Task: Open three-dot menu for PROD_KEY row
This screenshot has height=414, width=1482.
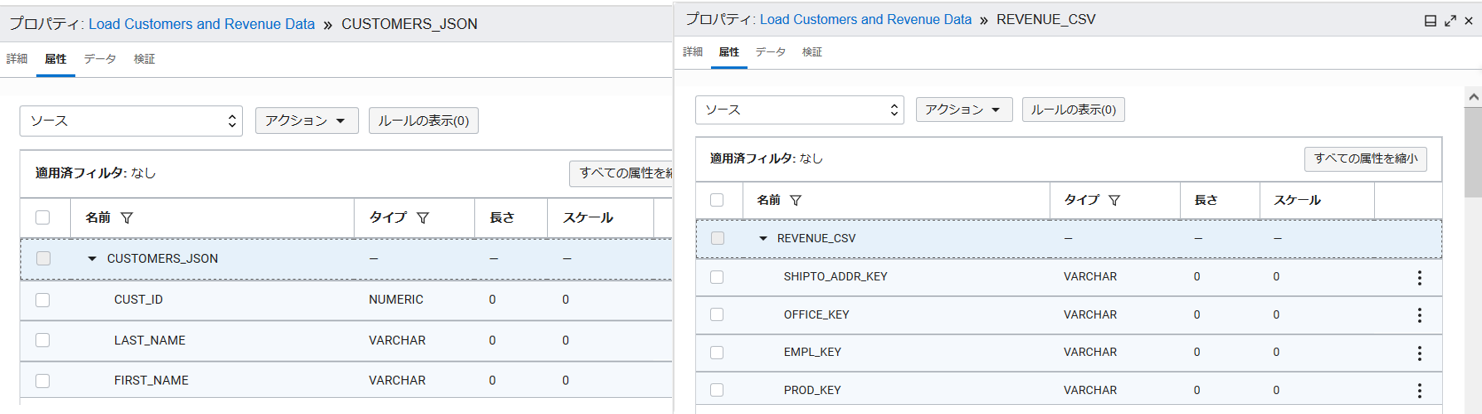Action: coord(1419,391)
